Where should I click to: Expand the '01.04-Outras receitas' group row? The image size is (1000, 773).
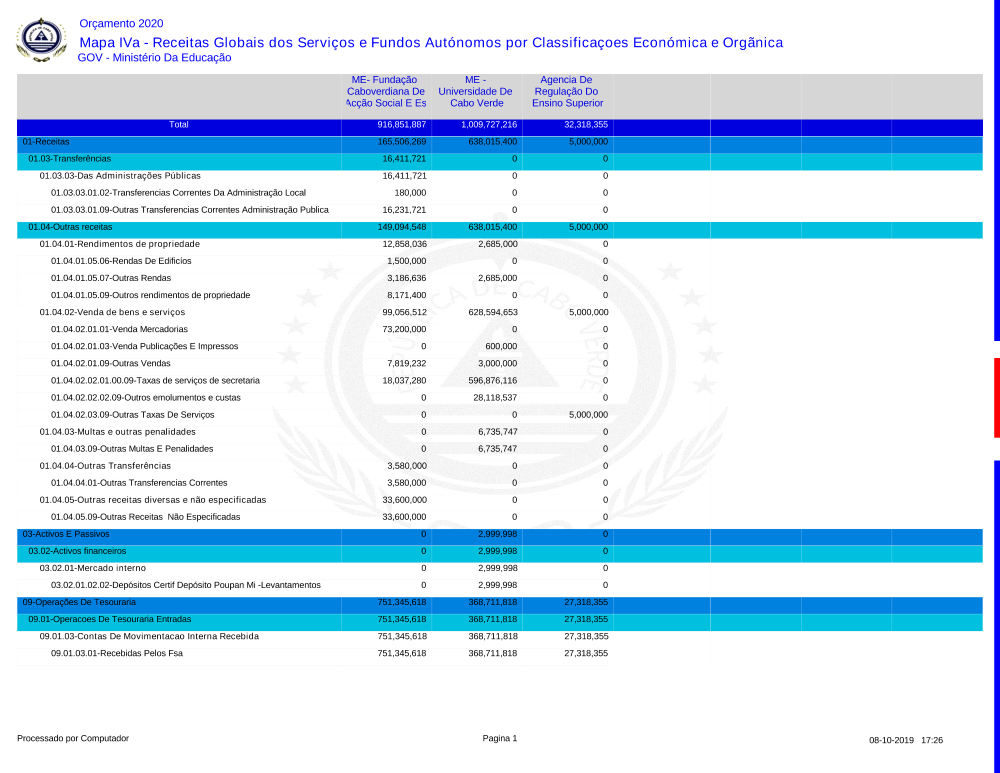point(70,227)
